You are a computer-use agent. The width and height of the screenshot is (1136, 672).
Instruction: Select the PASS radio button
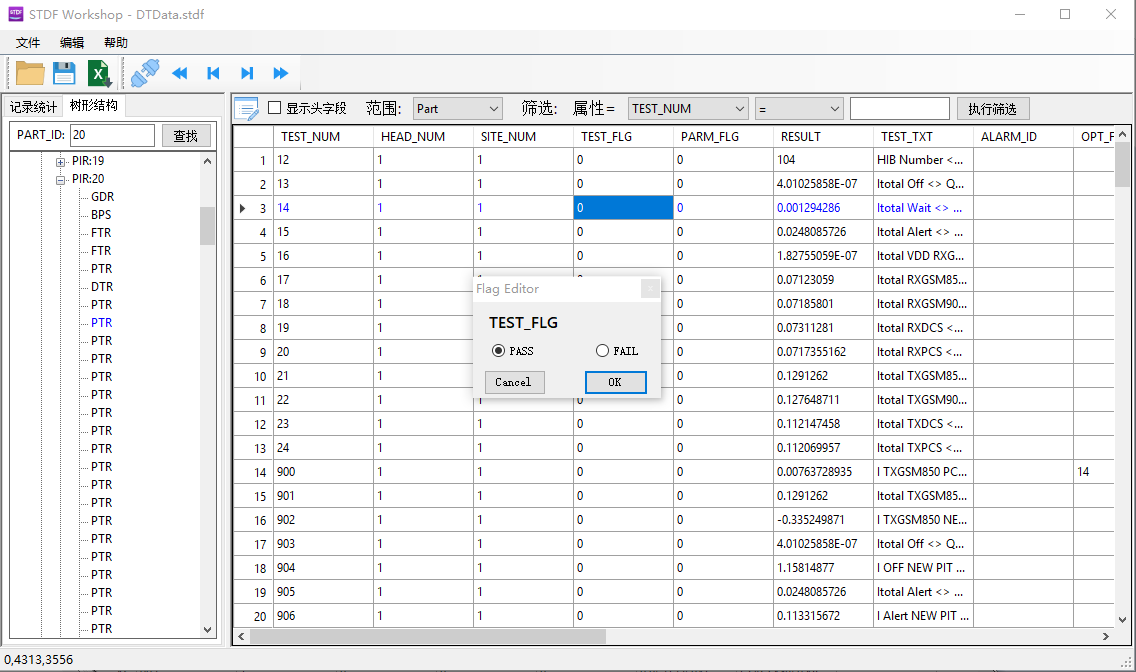[498, 351]
